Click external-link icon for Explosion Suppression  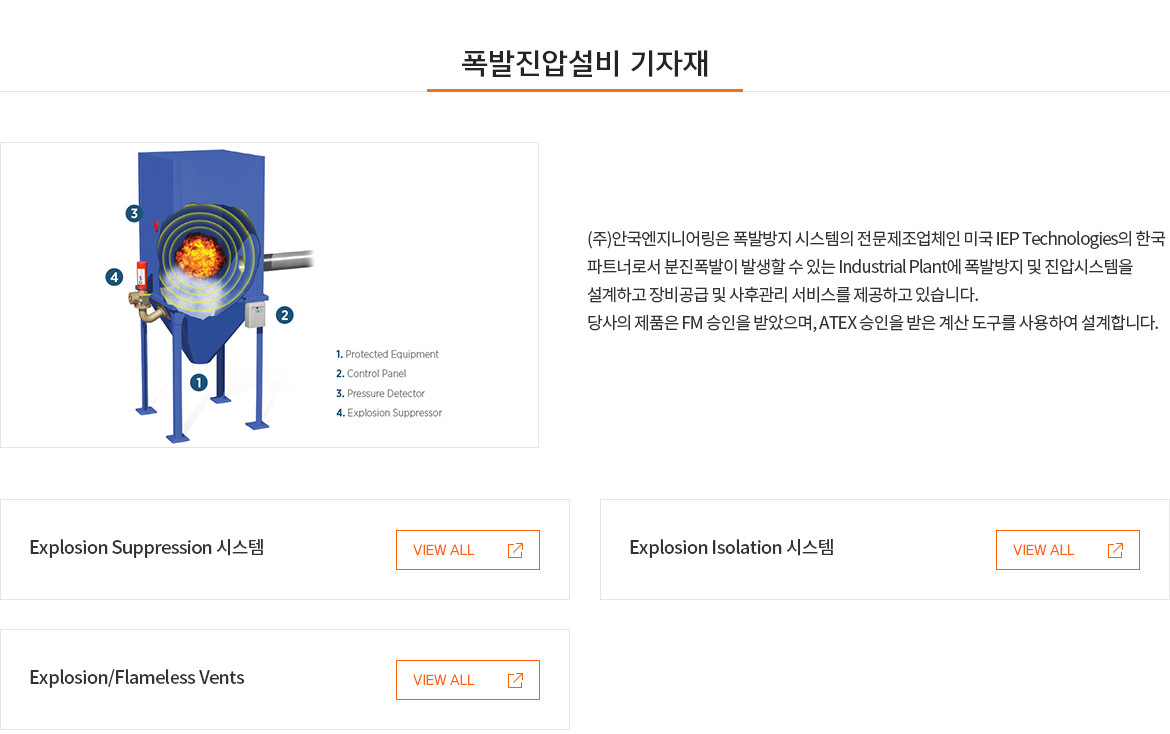pyautogui.click(x=515, y=550)
